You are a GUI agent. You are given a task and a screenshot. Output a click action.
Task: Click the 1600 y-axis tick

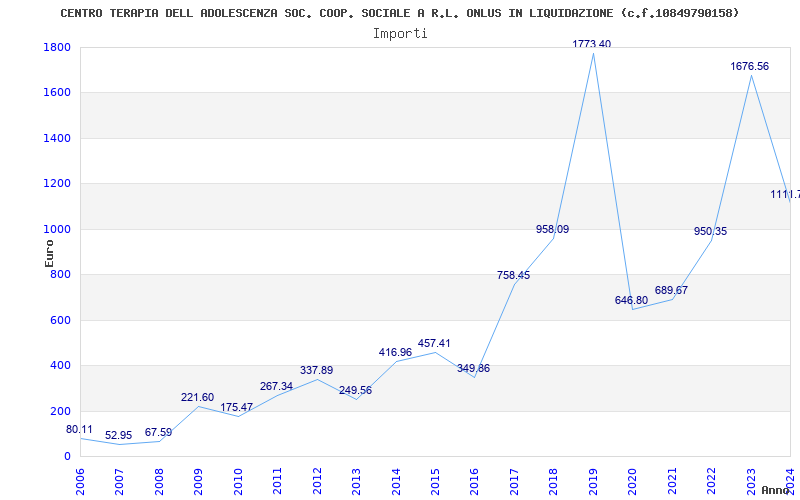tap(57, 93)
